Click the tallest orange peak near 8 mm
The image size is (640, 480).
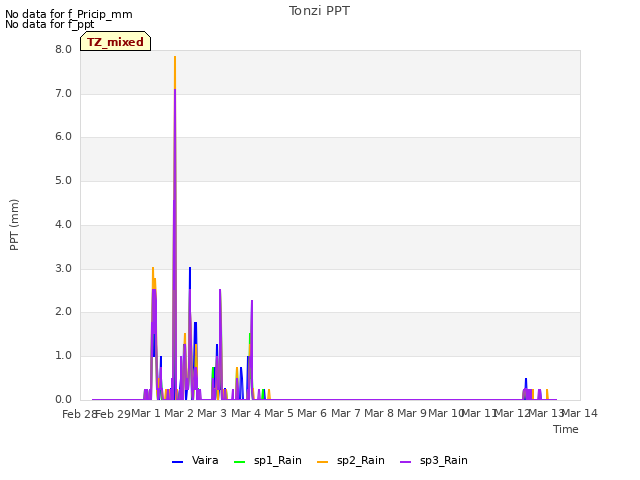tap(175, 71)
